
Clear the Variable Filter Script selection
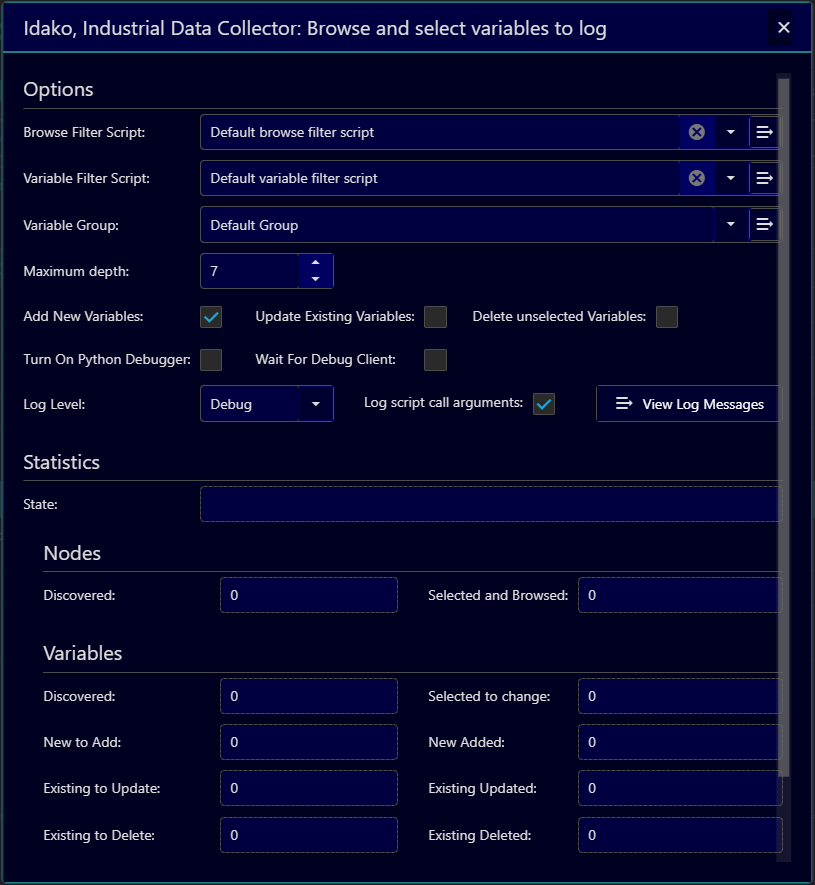tap(697, 177)
